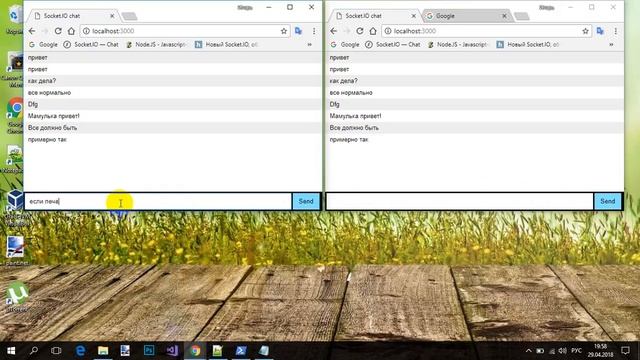Launch Edge from taskbar
The image size is (640, 360).
click(x=80, y=351)
